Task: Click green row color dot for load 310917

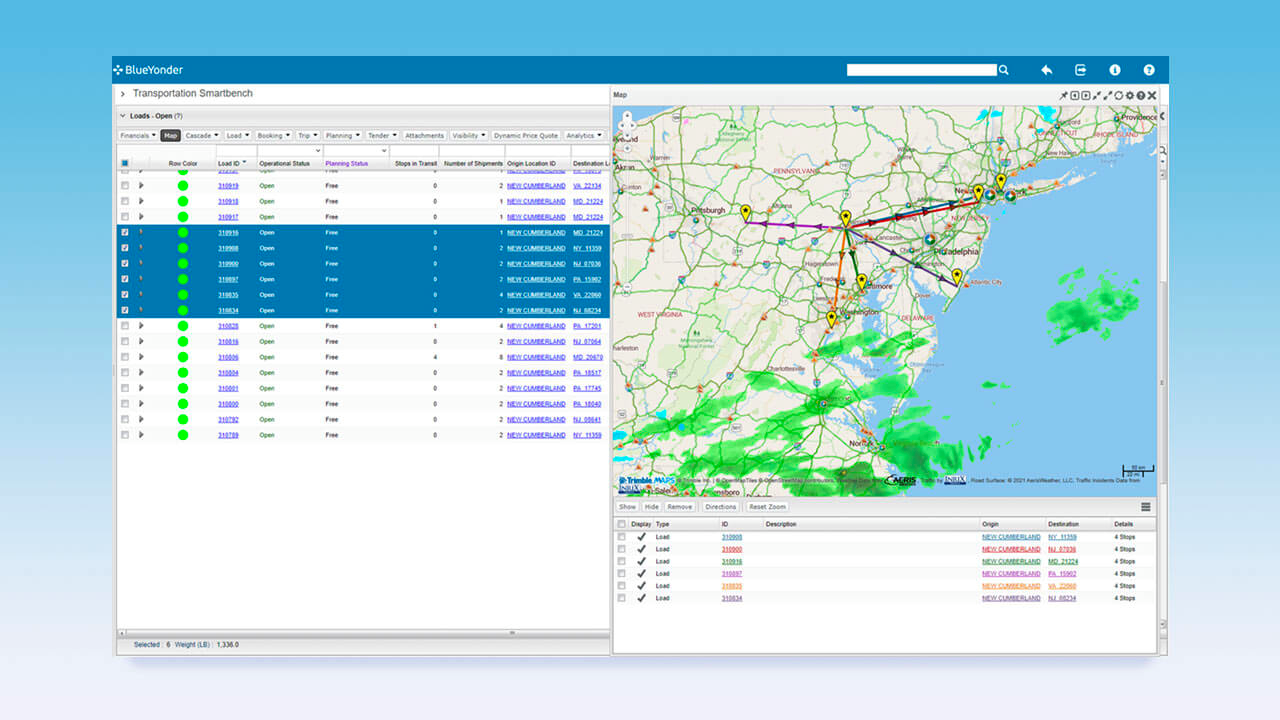Action: coord(183,217)
